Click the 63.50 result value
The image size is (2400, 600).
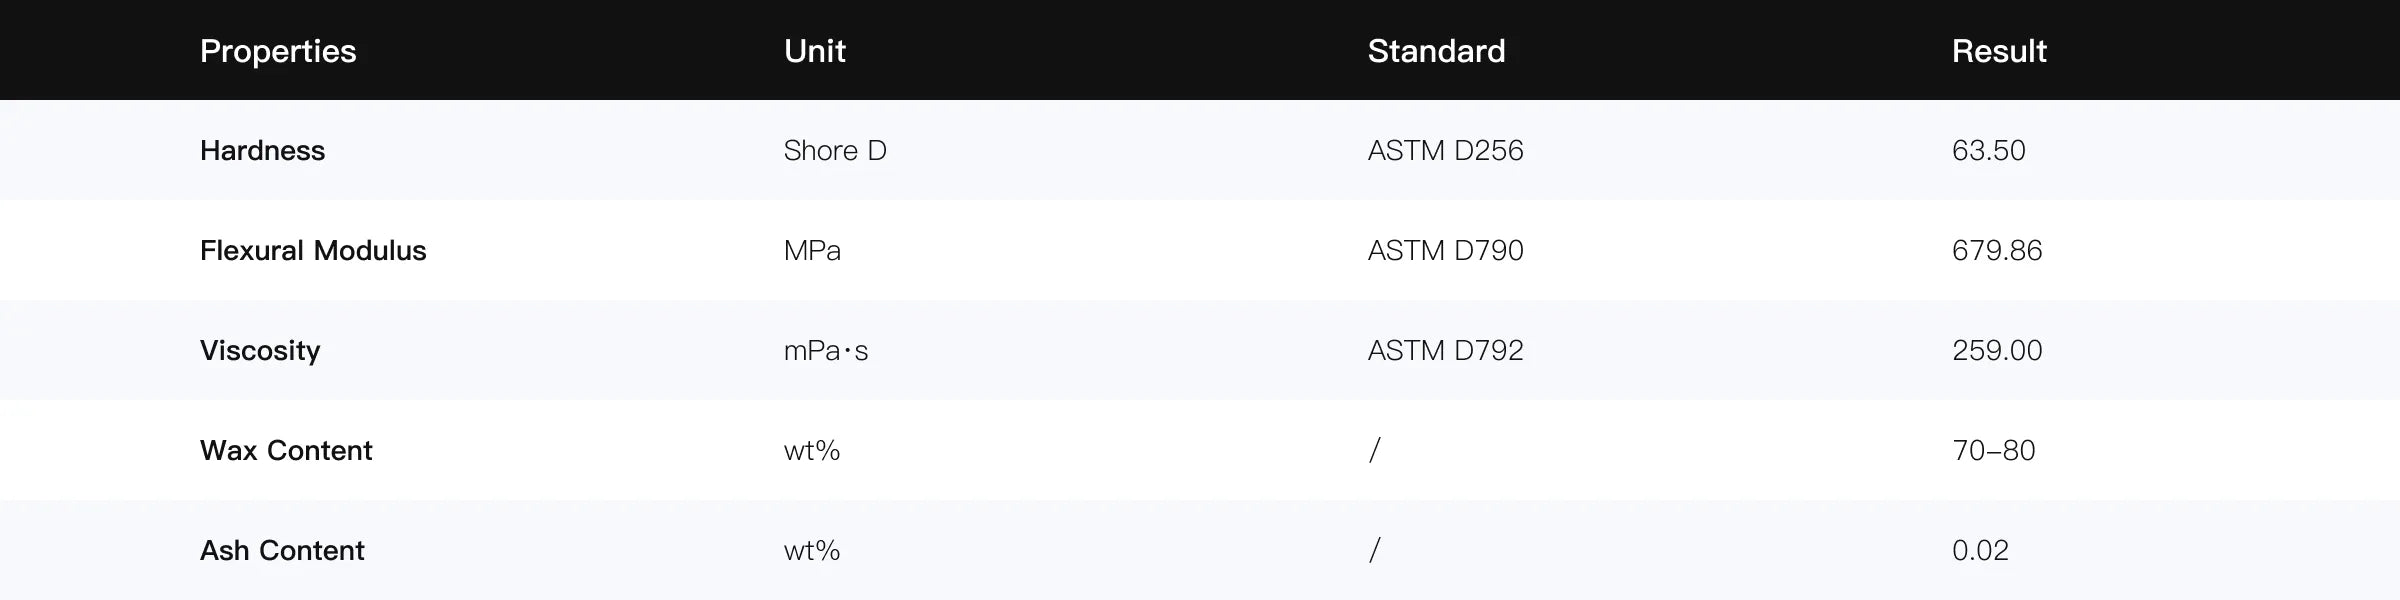pos(1988,150)
